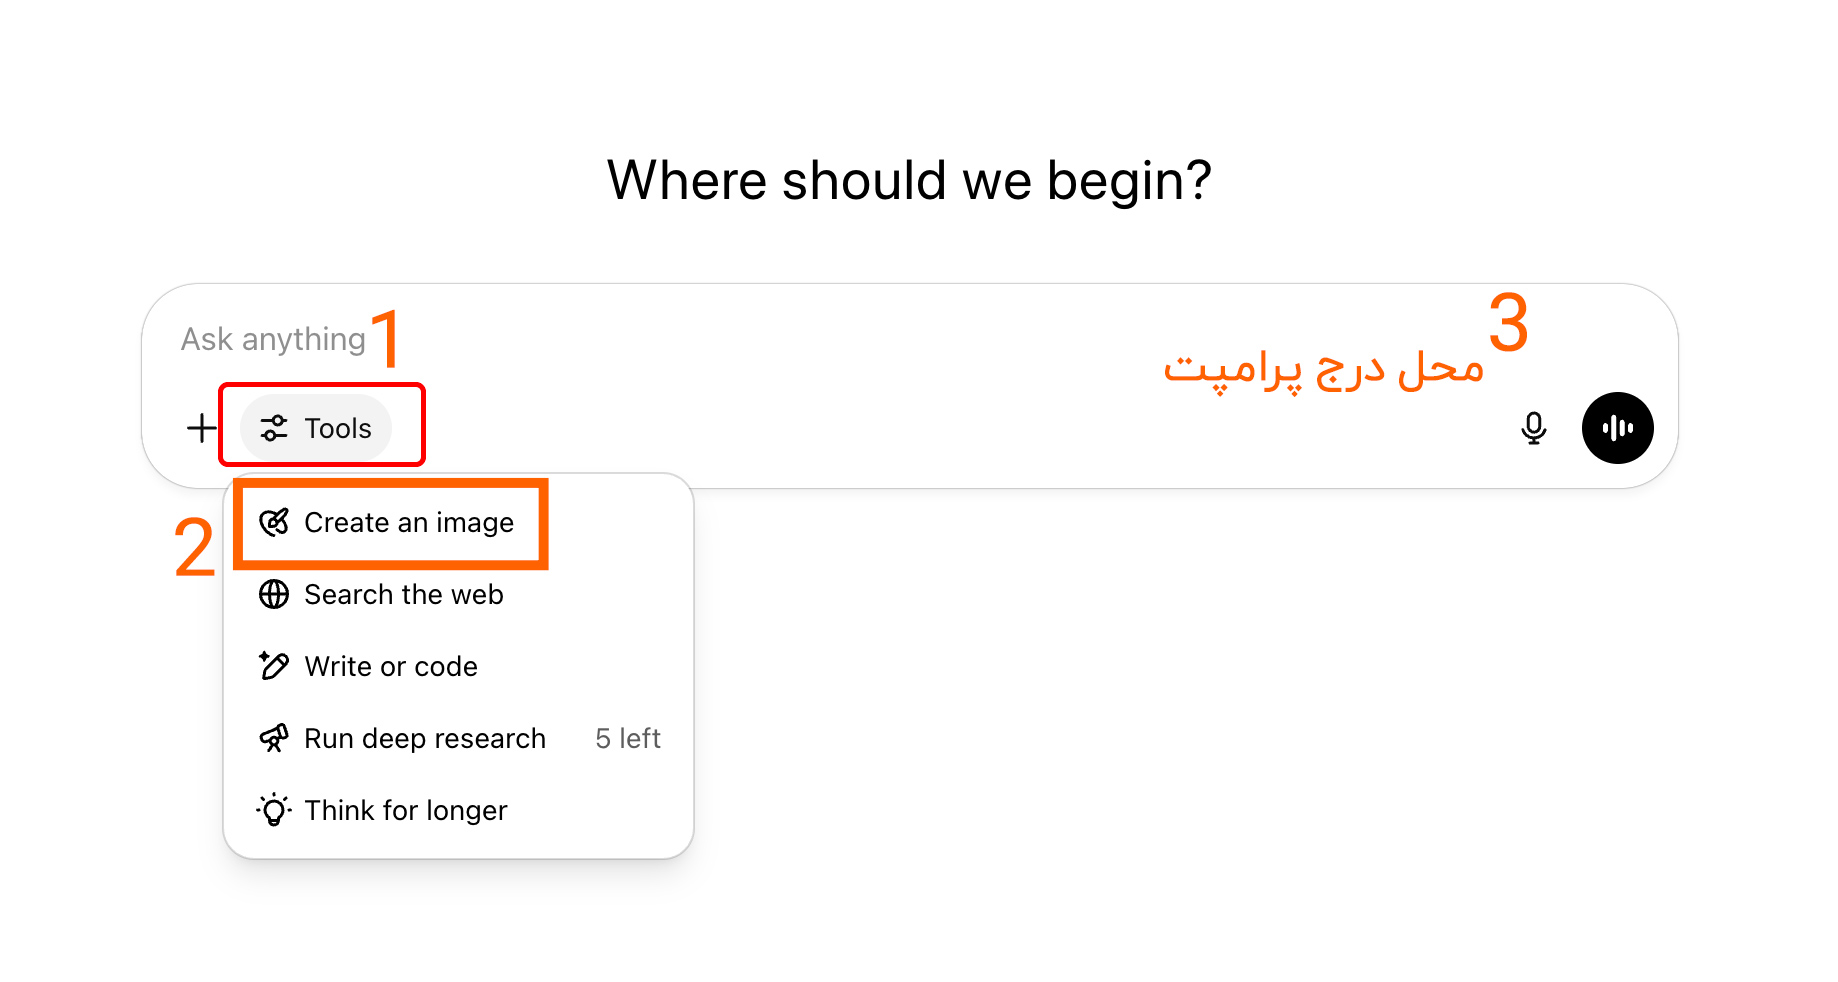This screenshot has width=1838, height=982.
Task: Choose "Search the web" menu option
Action: coord(404,594)
